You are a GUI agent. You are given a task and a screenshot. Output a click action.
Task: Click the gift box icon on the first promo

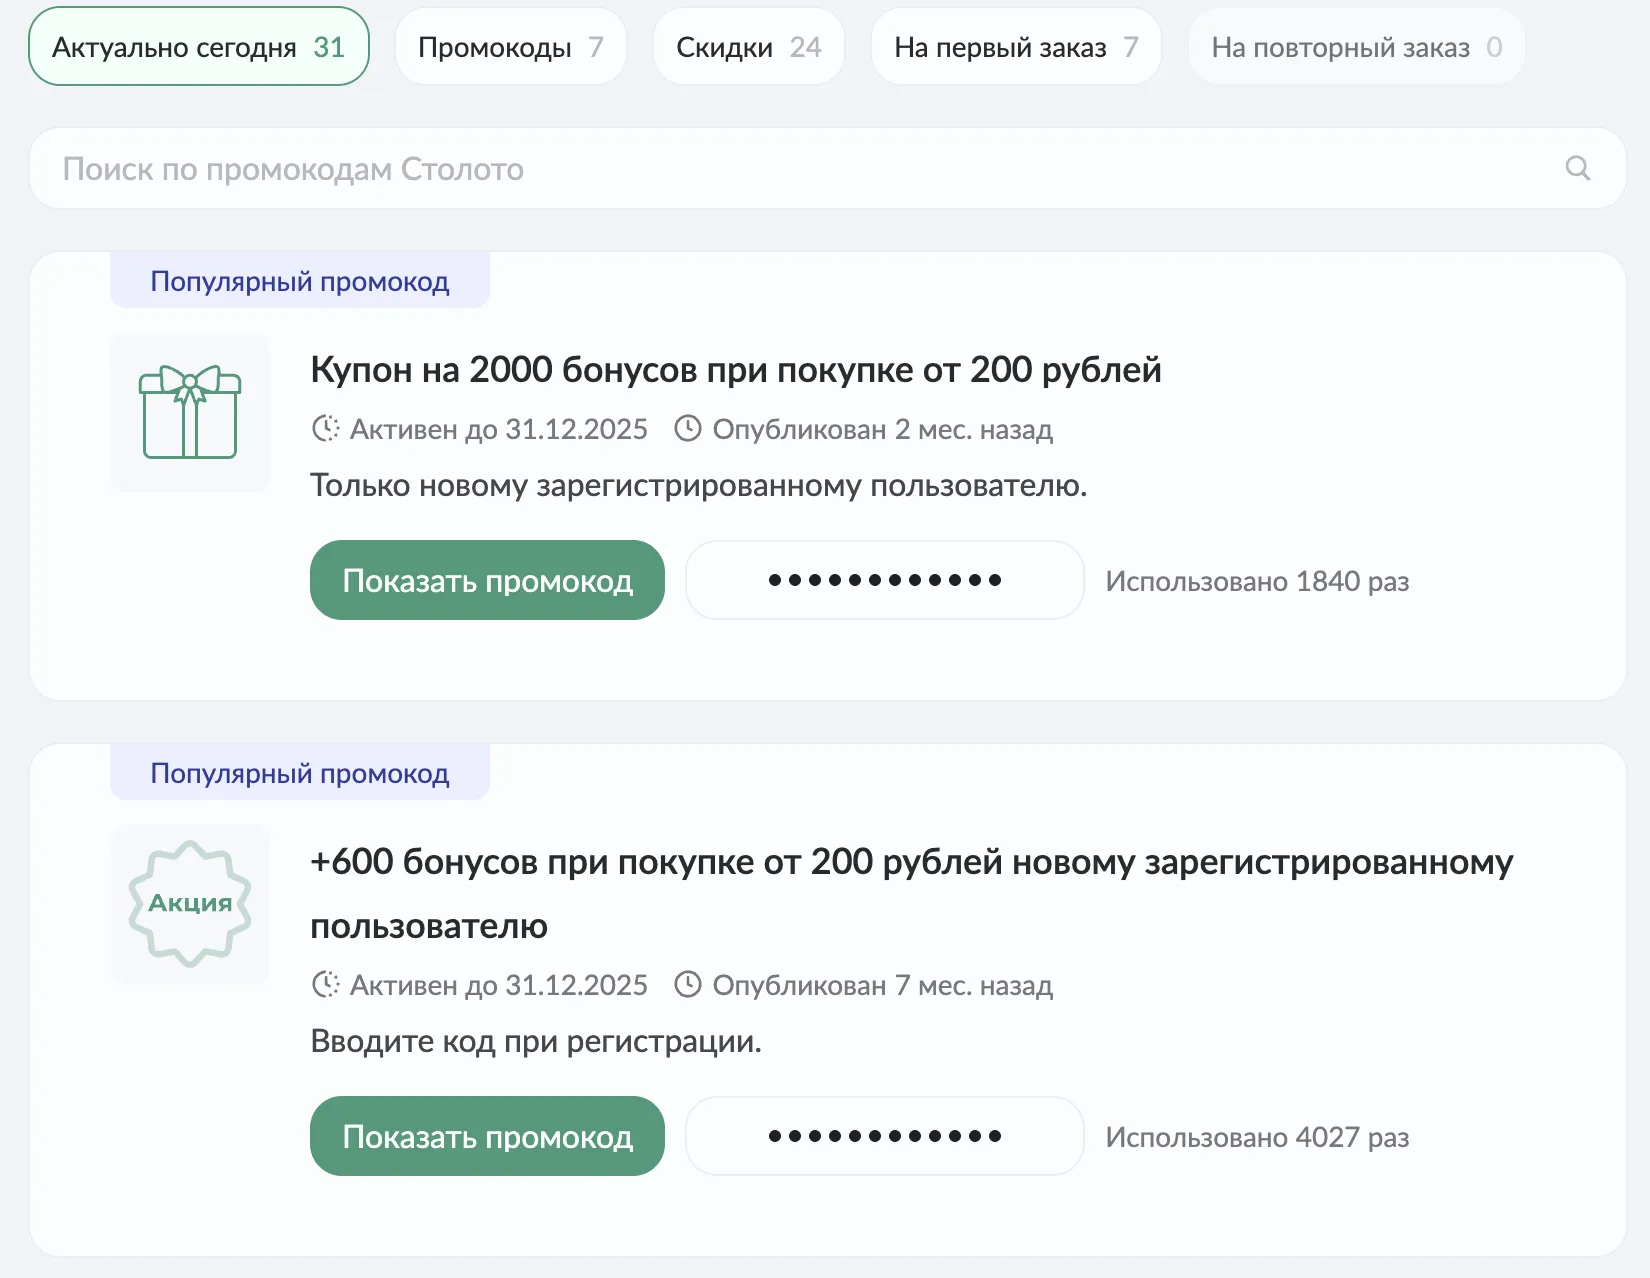tap(189, 412)
